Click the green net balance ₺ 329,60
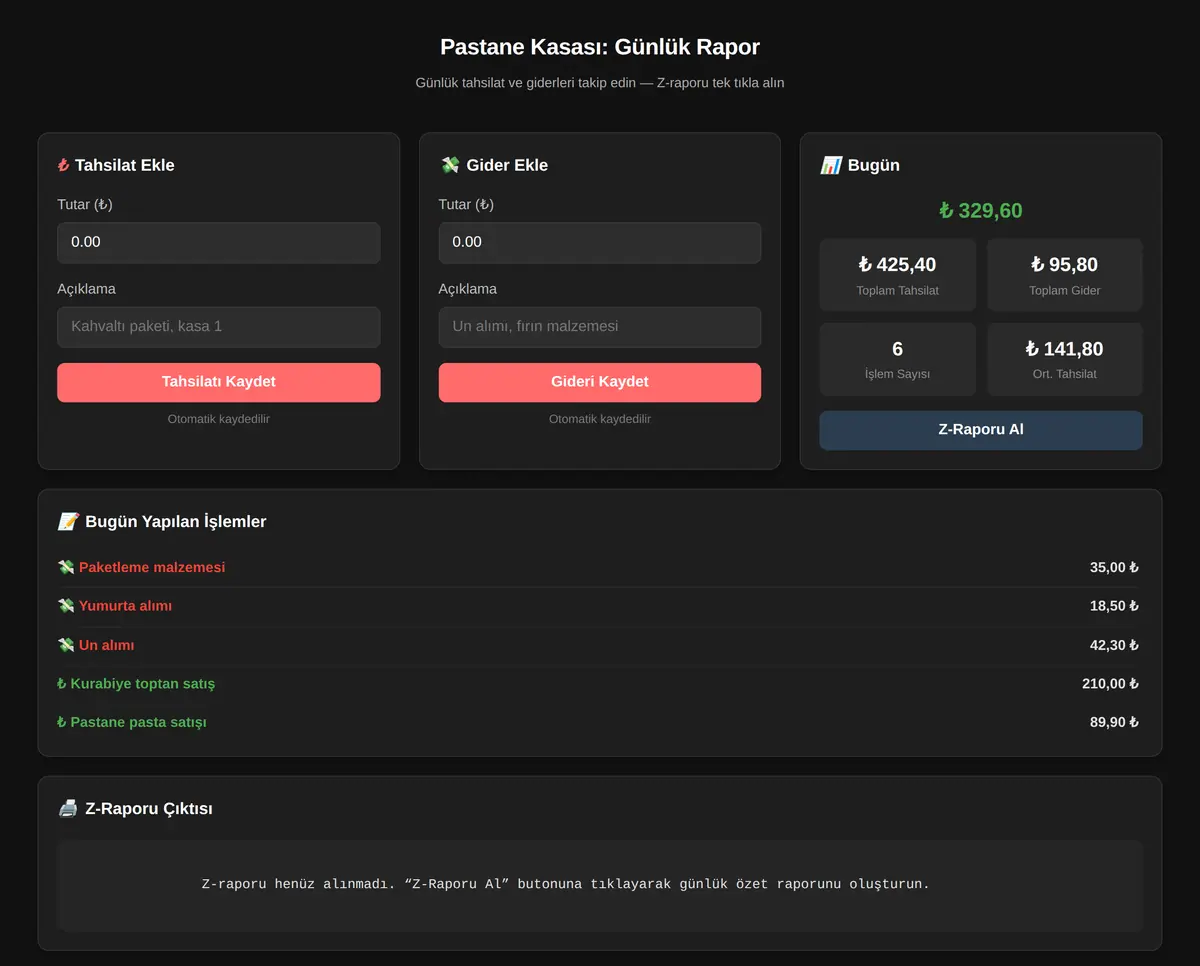The width and height of the screenshot is (1200, 966). coord(981,211)
